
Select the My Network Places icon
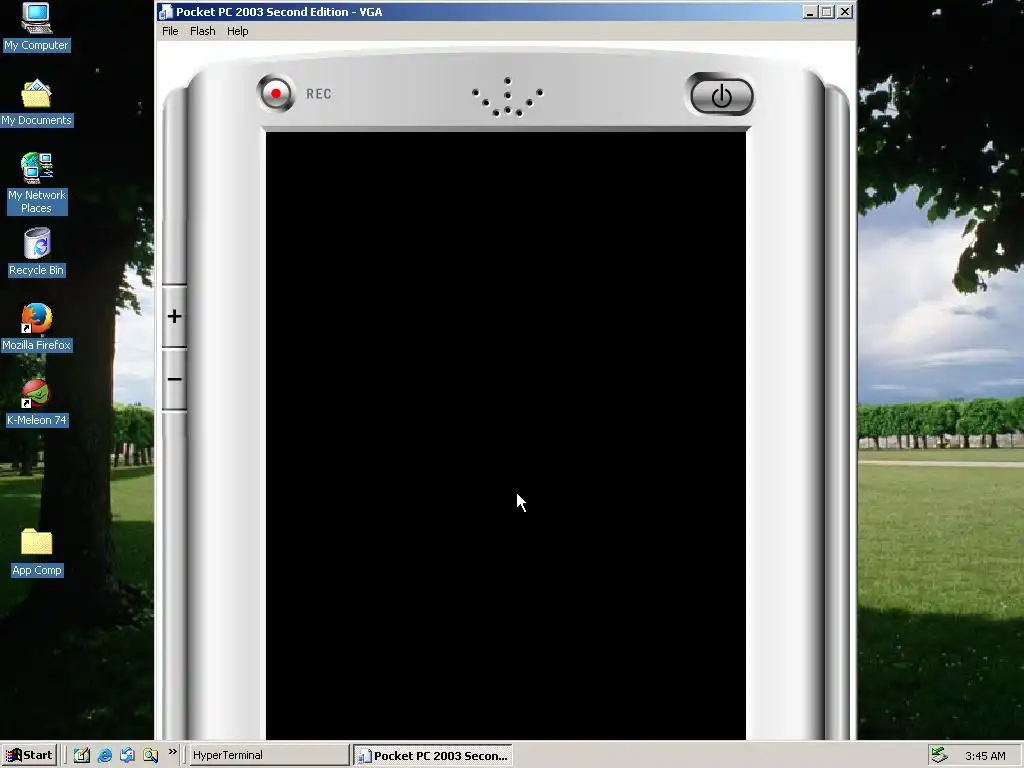coord(36,184)
